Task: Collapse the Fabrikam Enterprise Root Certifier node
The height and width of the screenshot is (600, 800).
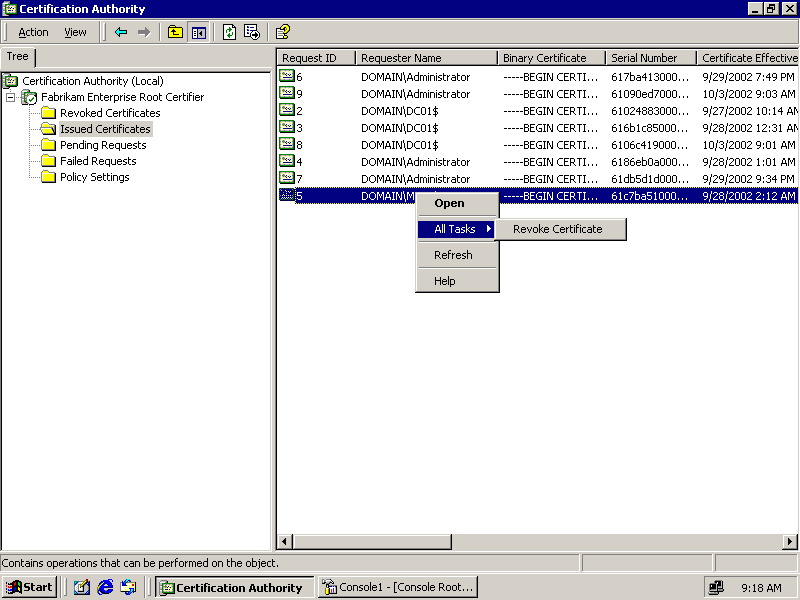Action: 10,97
